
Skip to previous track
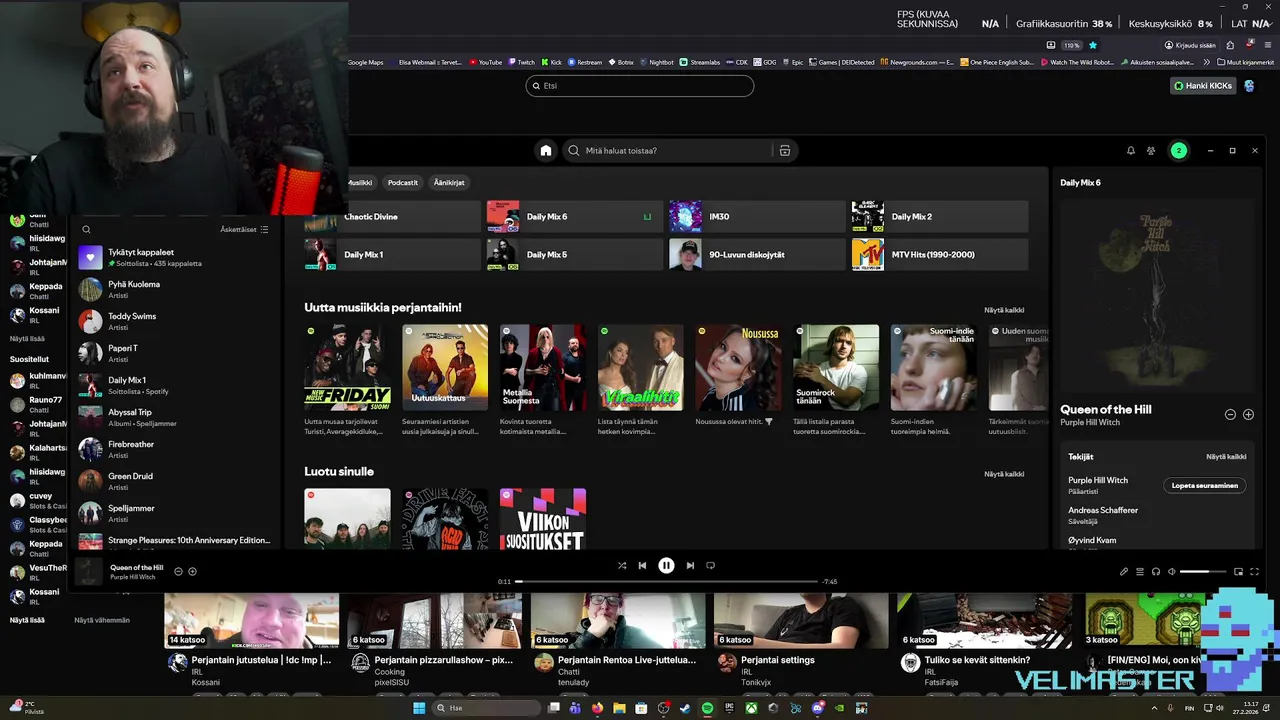[x=642, y=566]
